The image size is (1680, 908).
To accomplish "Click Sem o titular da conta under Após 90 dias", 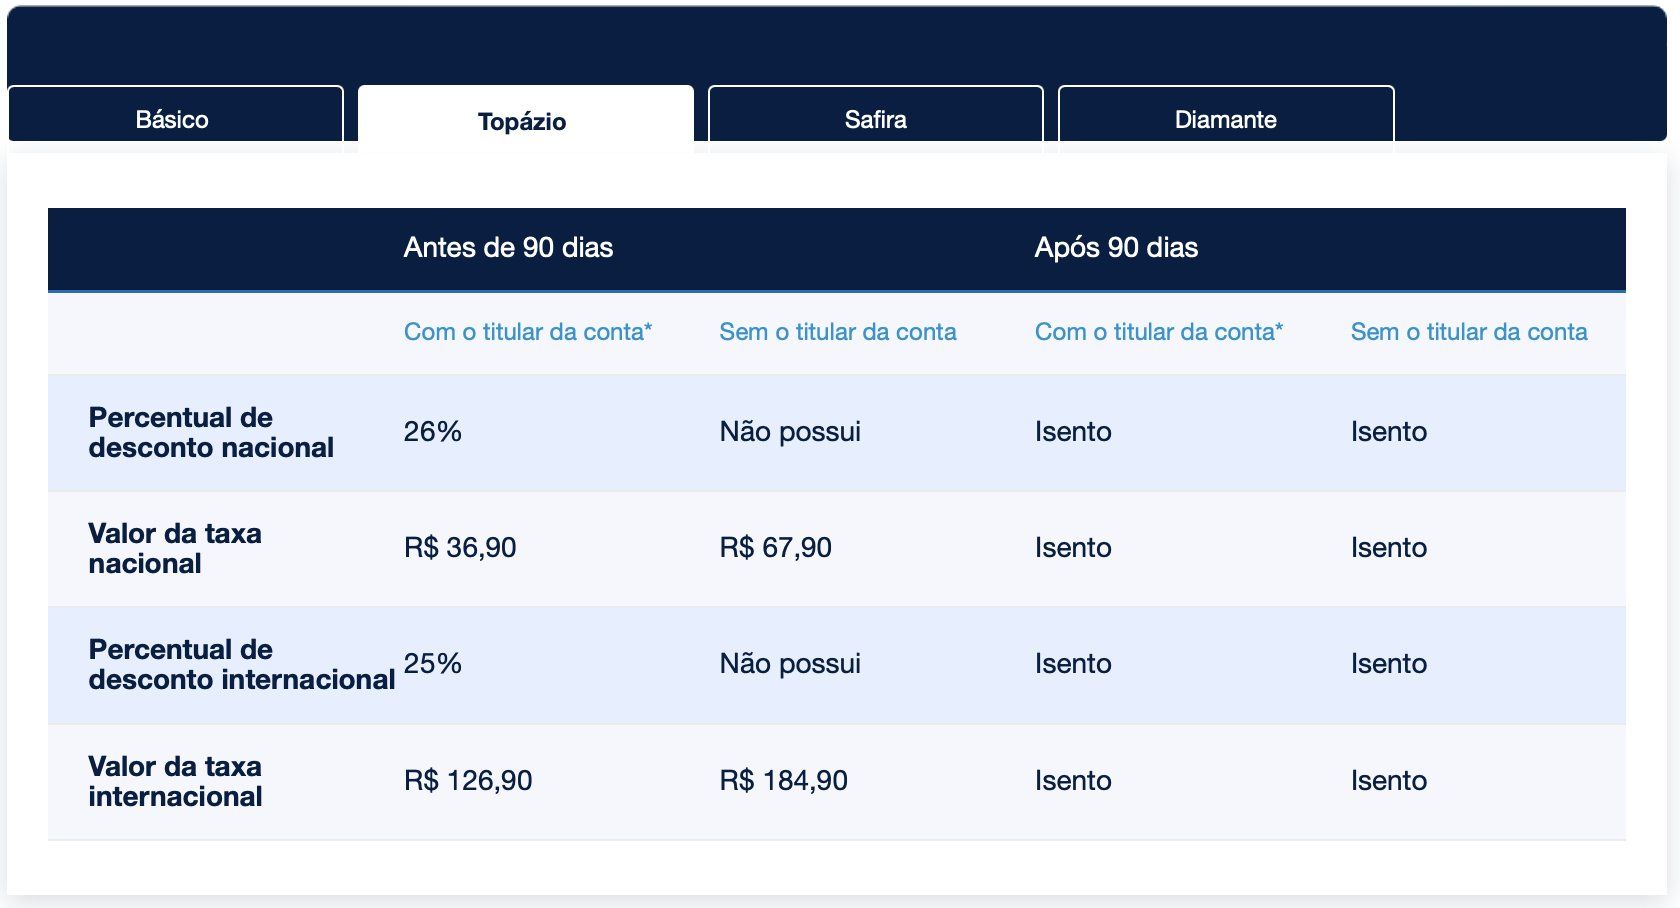I will tap(1469, 332).
